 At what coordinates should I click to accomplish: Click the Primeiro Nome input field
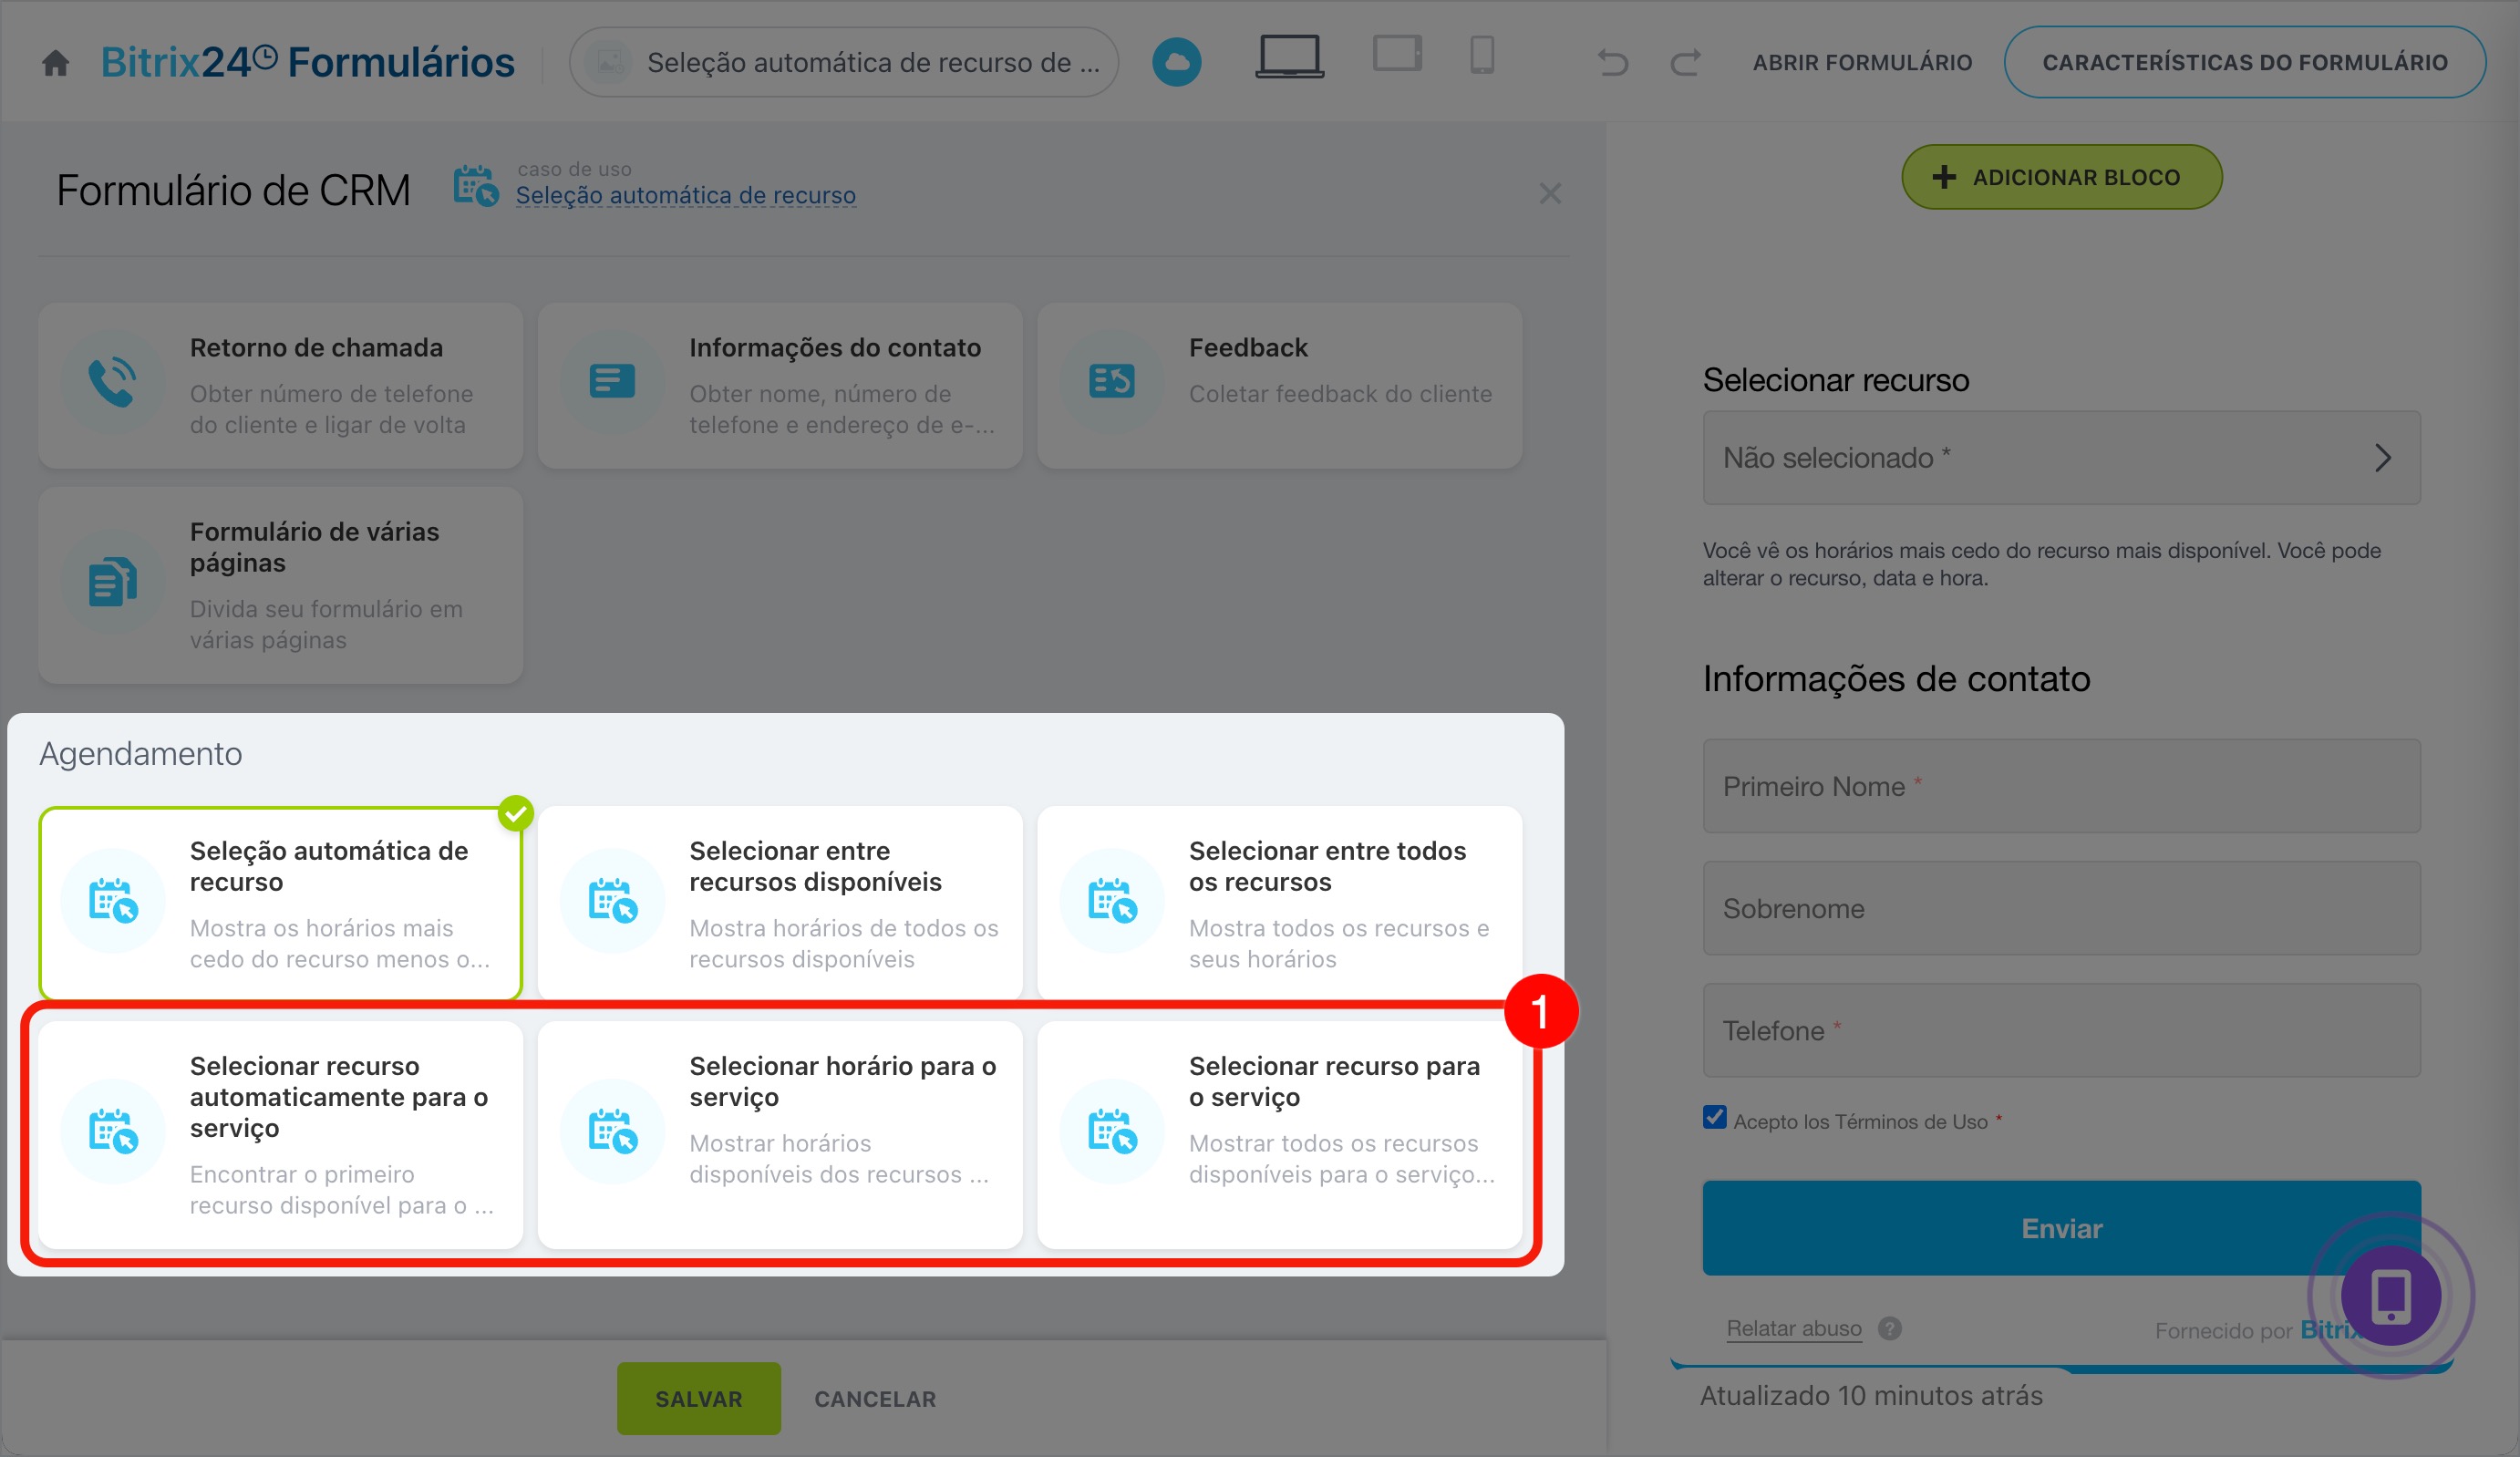(2061, 786)
